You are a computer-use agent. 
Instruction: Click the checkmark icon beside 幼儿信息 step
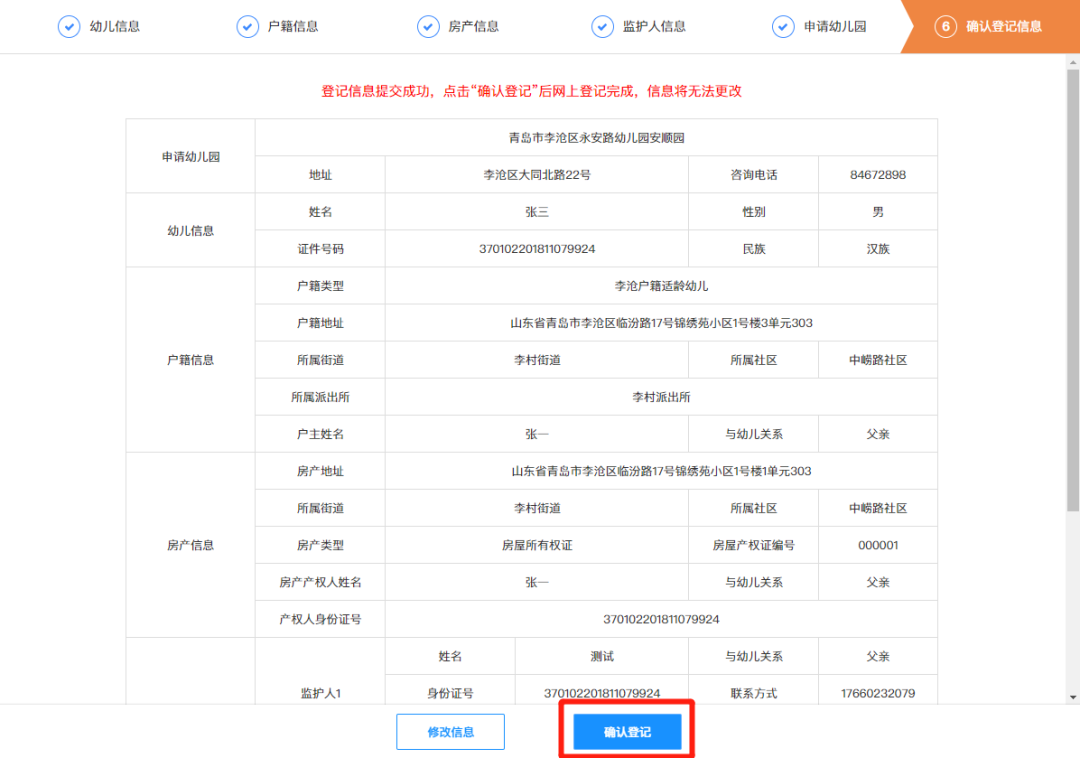68,27
